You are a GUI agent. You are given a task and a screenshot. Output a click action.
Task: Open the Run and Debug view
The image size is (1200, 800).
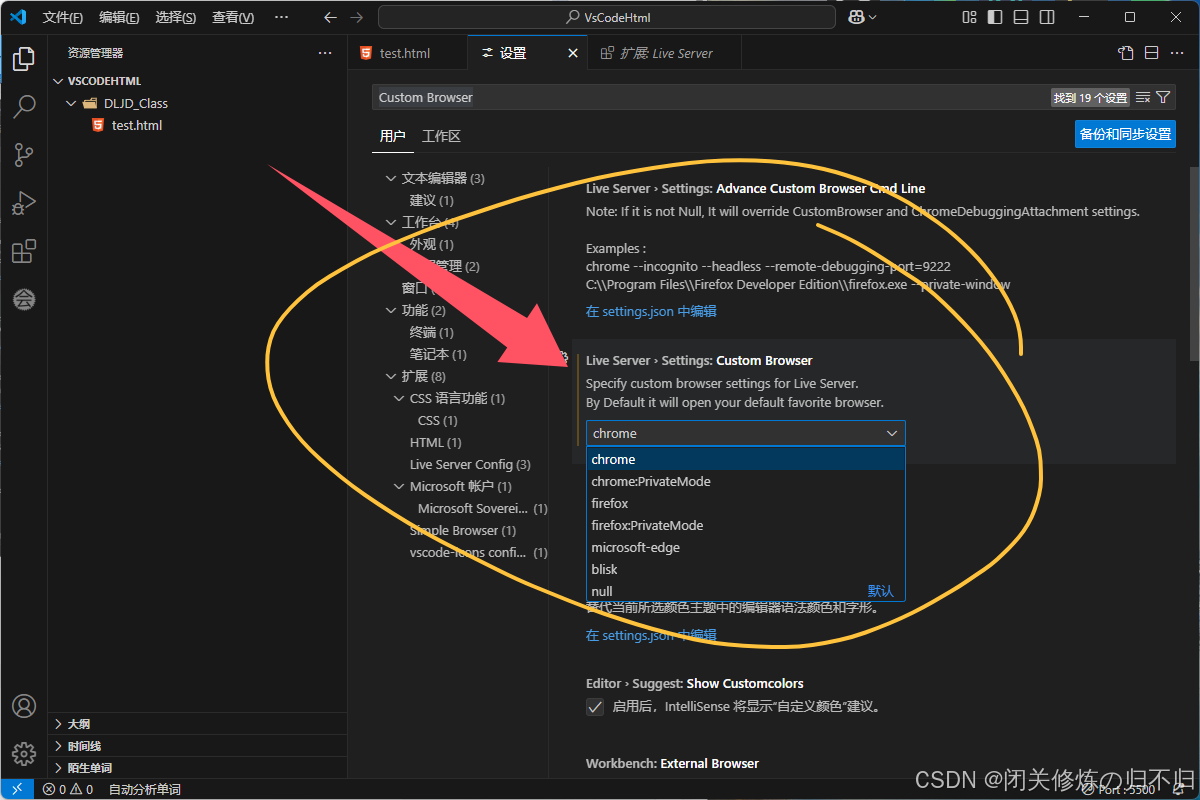pos(24,203)
